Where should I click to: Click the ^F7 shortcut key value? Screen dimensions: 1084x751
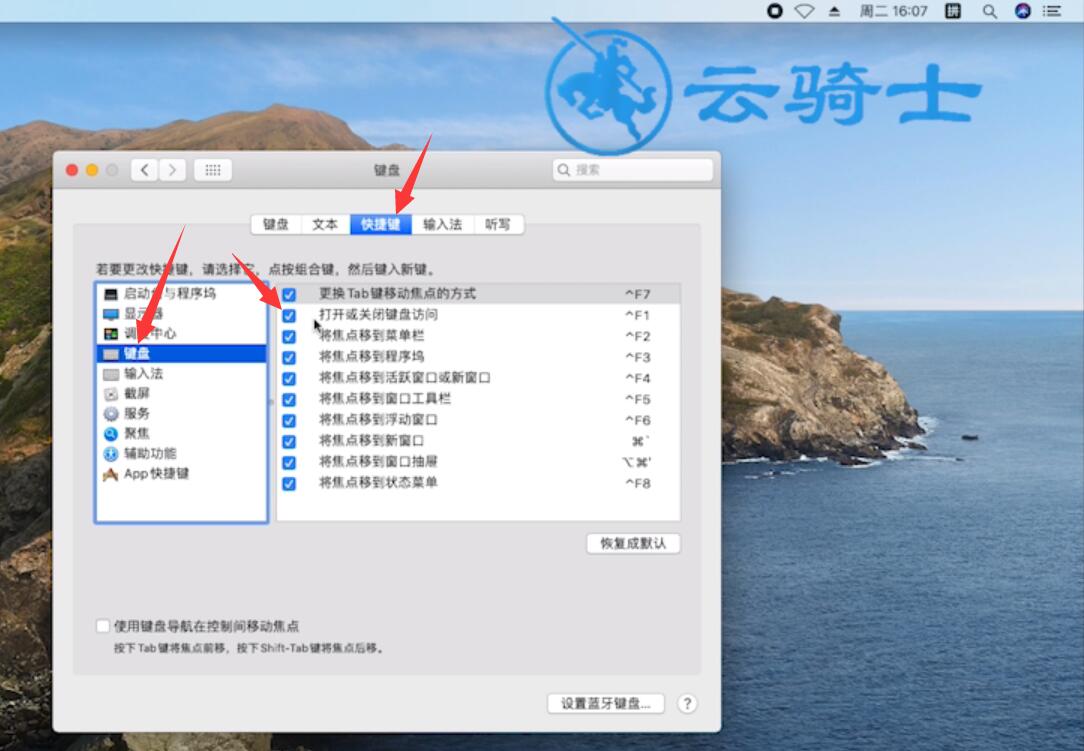(637, 295)
